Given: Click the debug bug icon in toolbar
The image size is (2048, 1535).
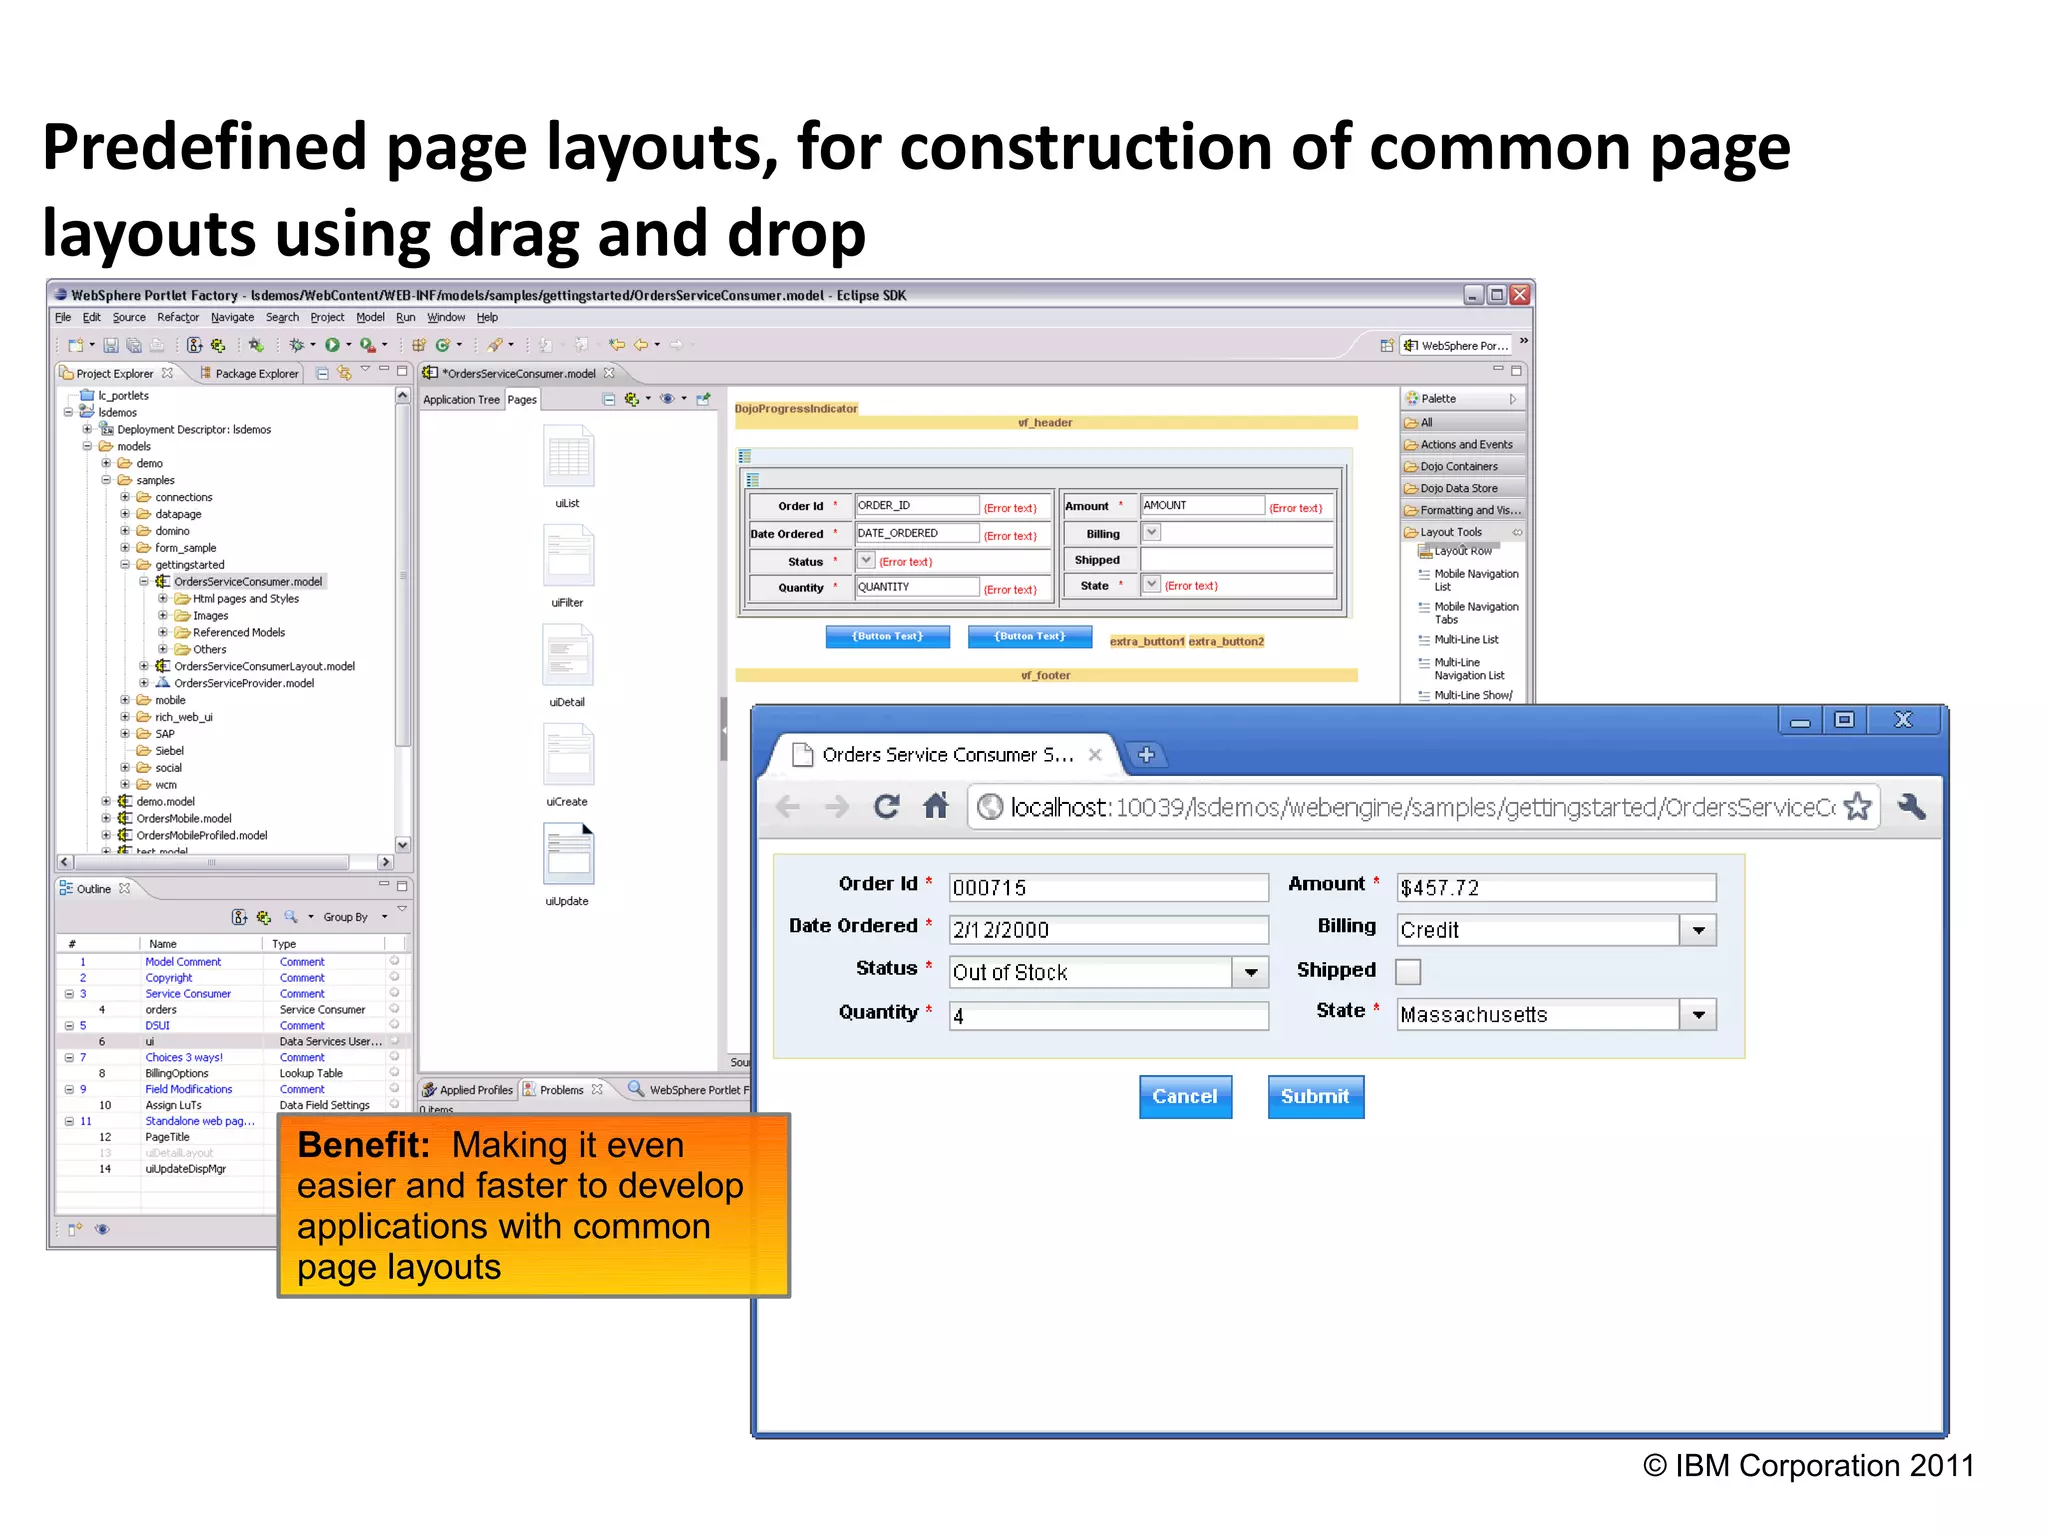Looking at the screenshot, I should coord(296,345).
